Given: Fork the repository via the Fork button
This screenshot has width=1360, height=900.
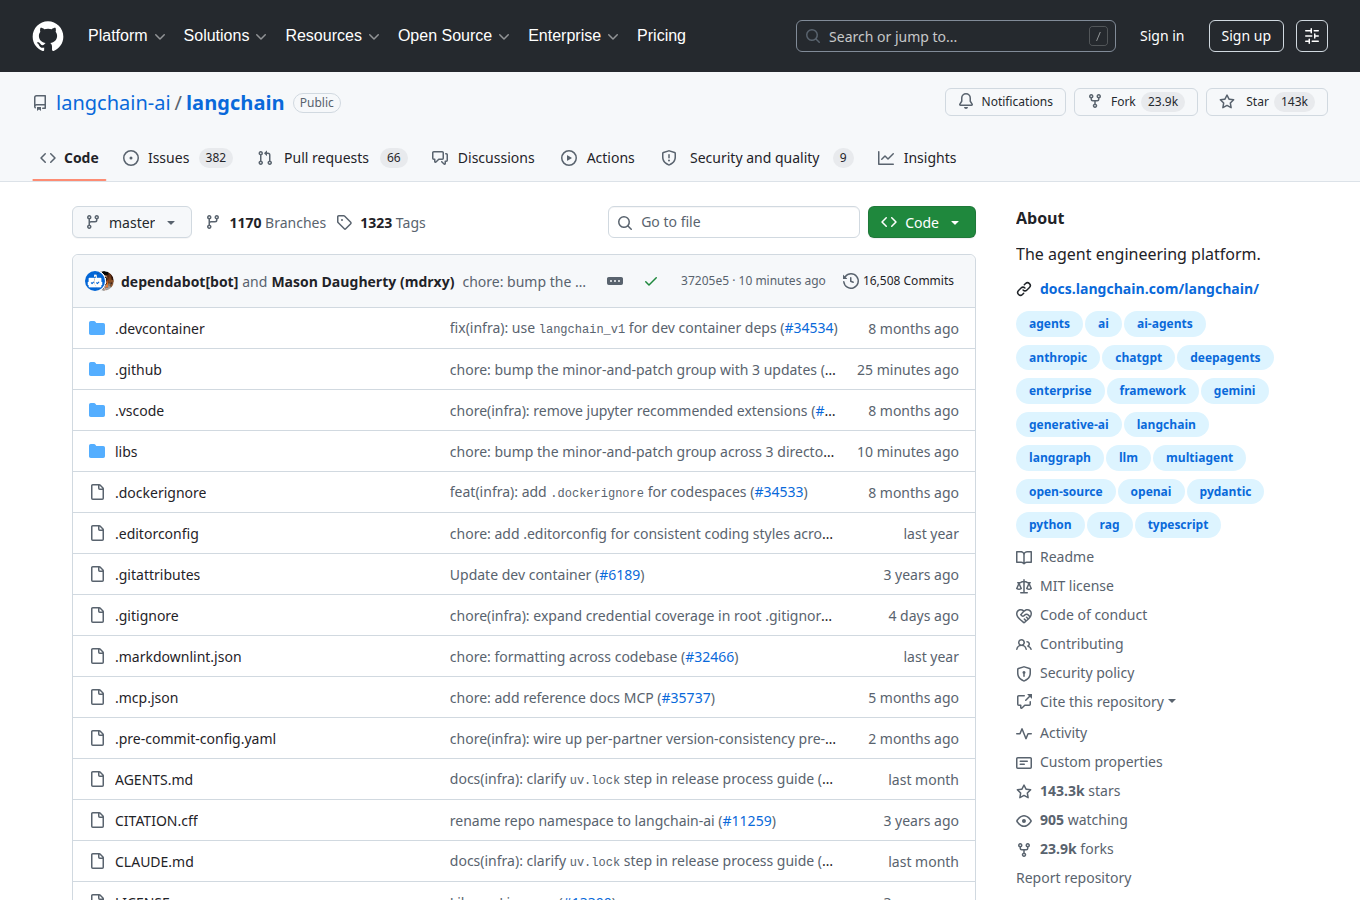Looking at the screenshot, I should [x=1136, y=102].
